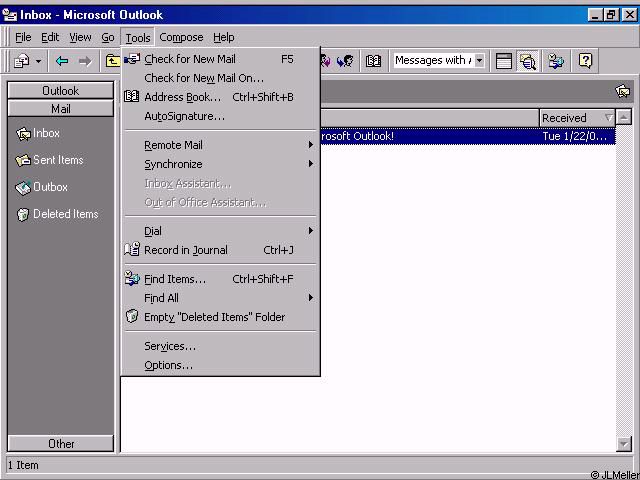Click the gray Forward arrow icon
The height and width of the screenshot is (480, 640).
tap(85, 61)
